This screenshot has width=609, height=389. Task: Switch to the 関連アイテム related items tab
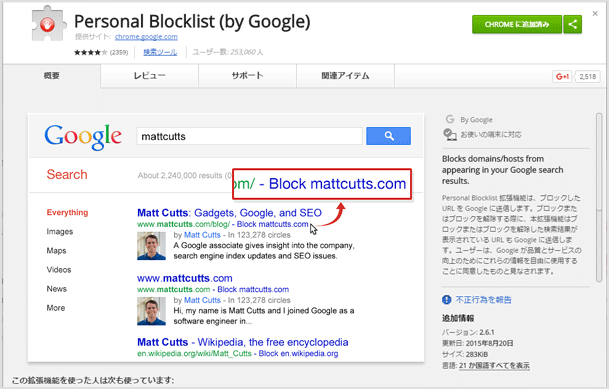pyautogui.click(x=345, y=76)
